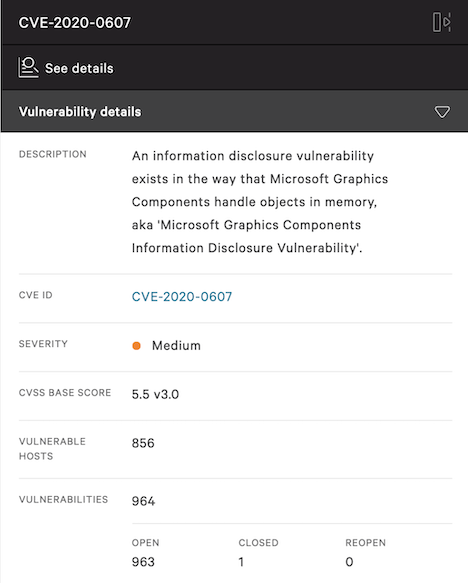Click the OPEN column label
The height and width of the screenshot is (583, 468).
click(145, 542)
